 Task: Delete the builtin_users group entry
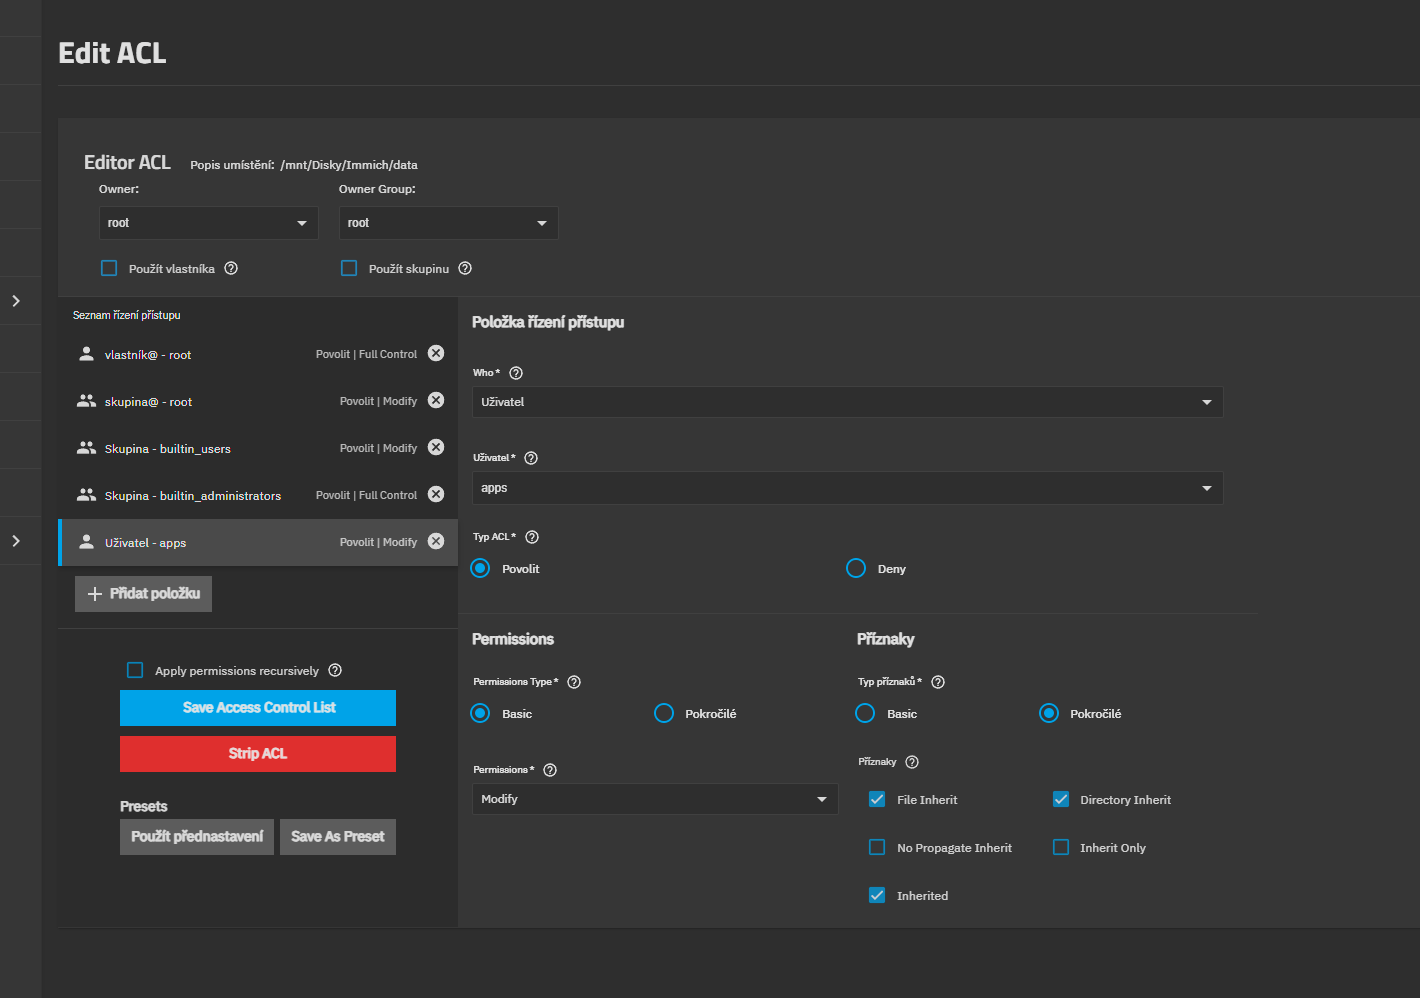tap(436, 447)
